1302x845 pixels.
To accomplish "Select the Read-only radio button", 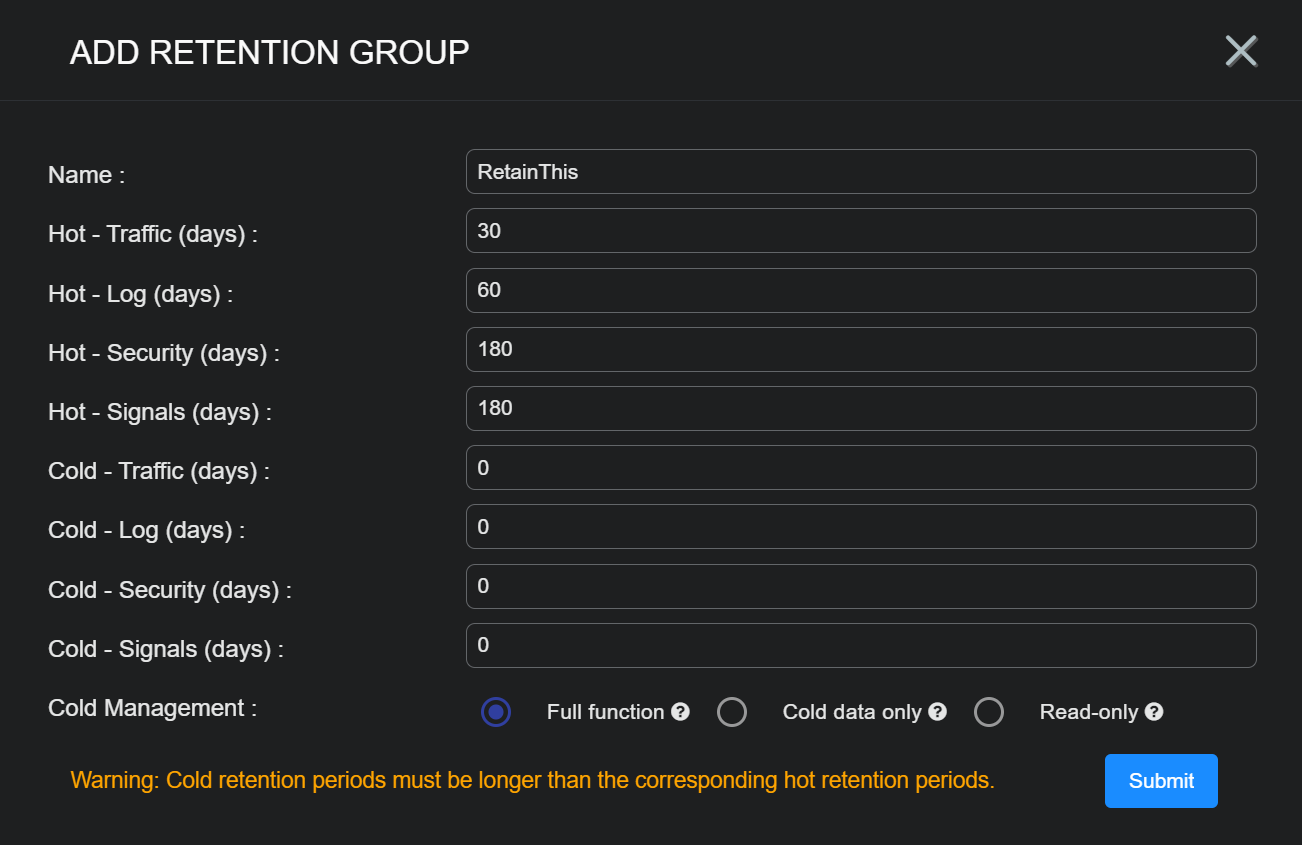I will click(989, 712).
